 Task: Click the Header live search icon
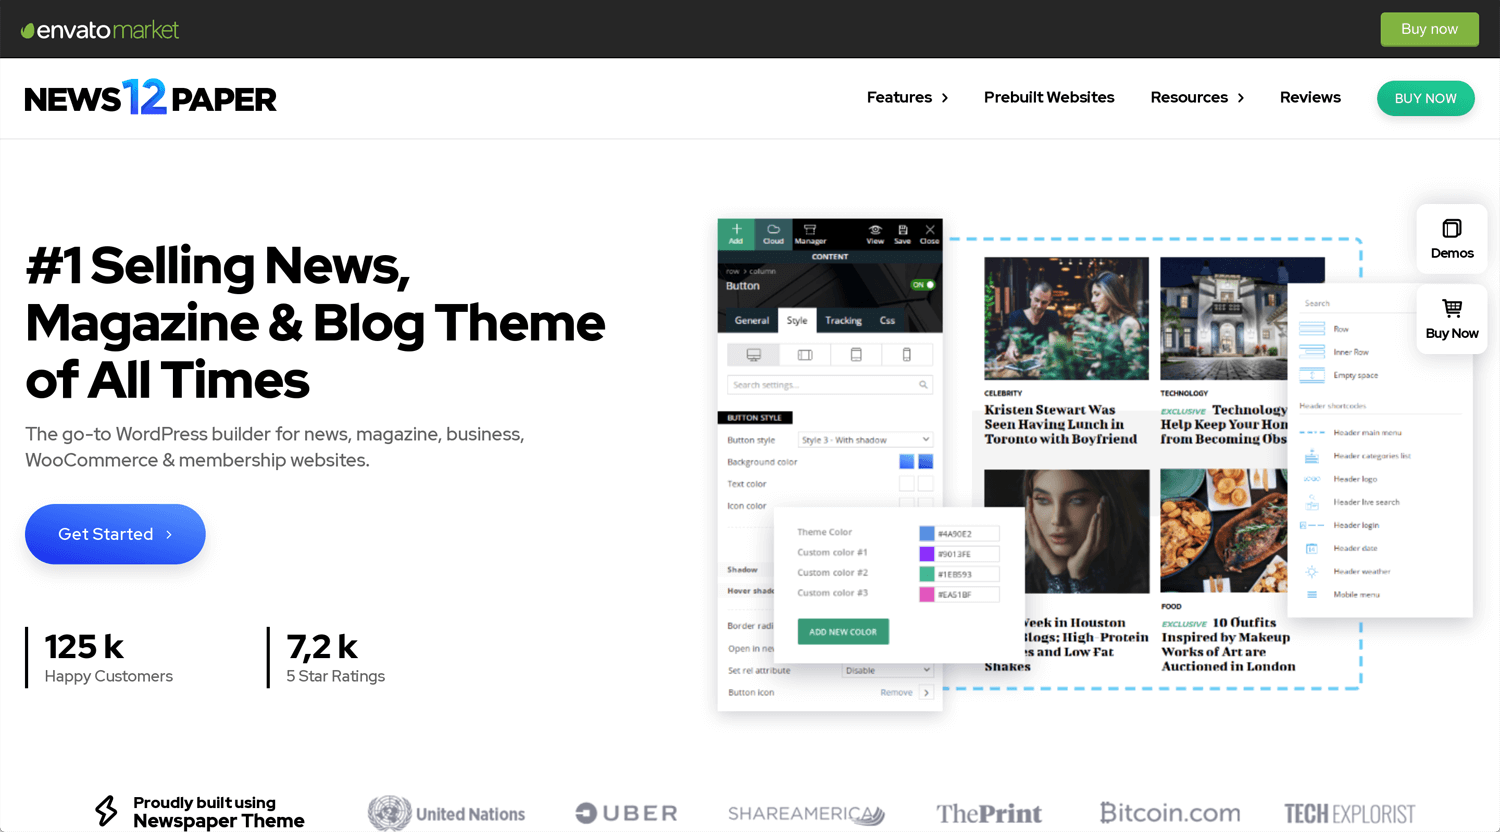[x=1312, y=502]
